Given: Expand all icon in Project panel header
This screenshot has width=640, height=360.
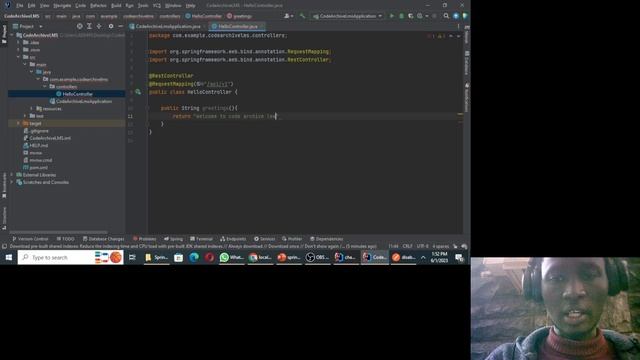Looking at the screenshot, I should [89, 26].
